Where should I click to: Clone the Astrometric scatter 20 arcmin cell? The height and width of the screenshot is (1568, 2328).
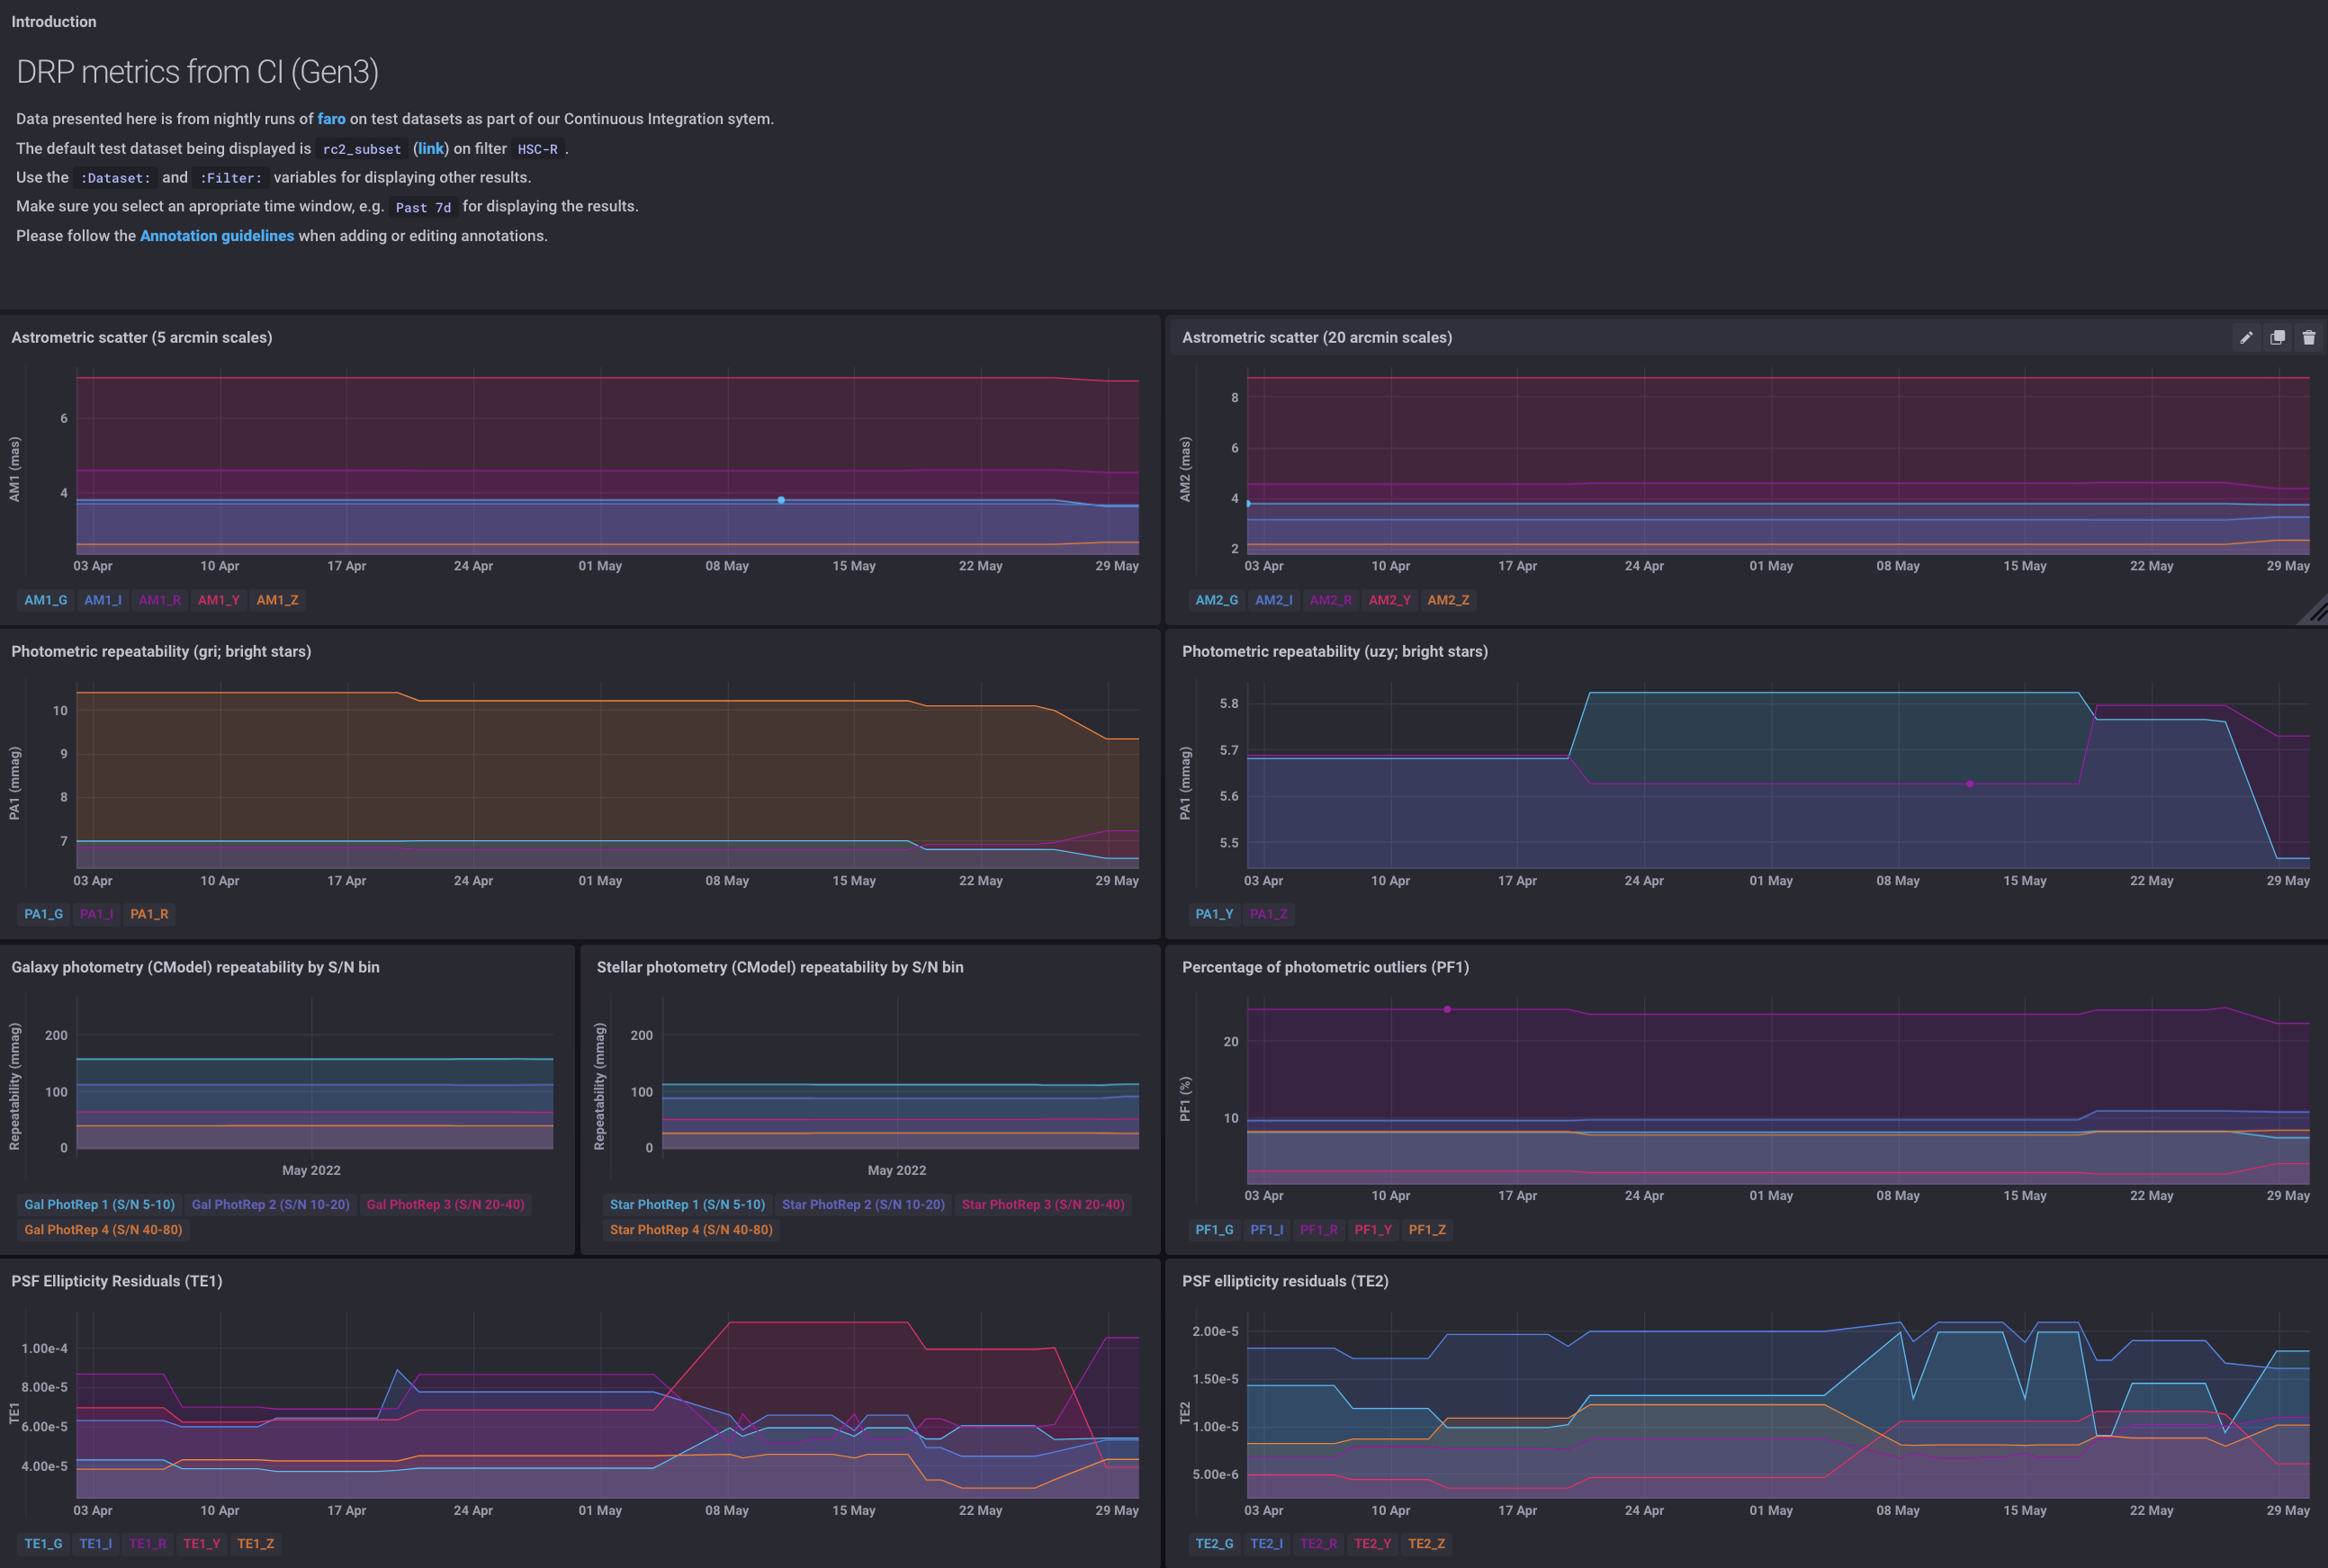pos(2277,338)
